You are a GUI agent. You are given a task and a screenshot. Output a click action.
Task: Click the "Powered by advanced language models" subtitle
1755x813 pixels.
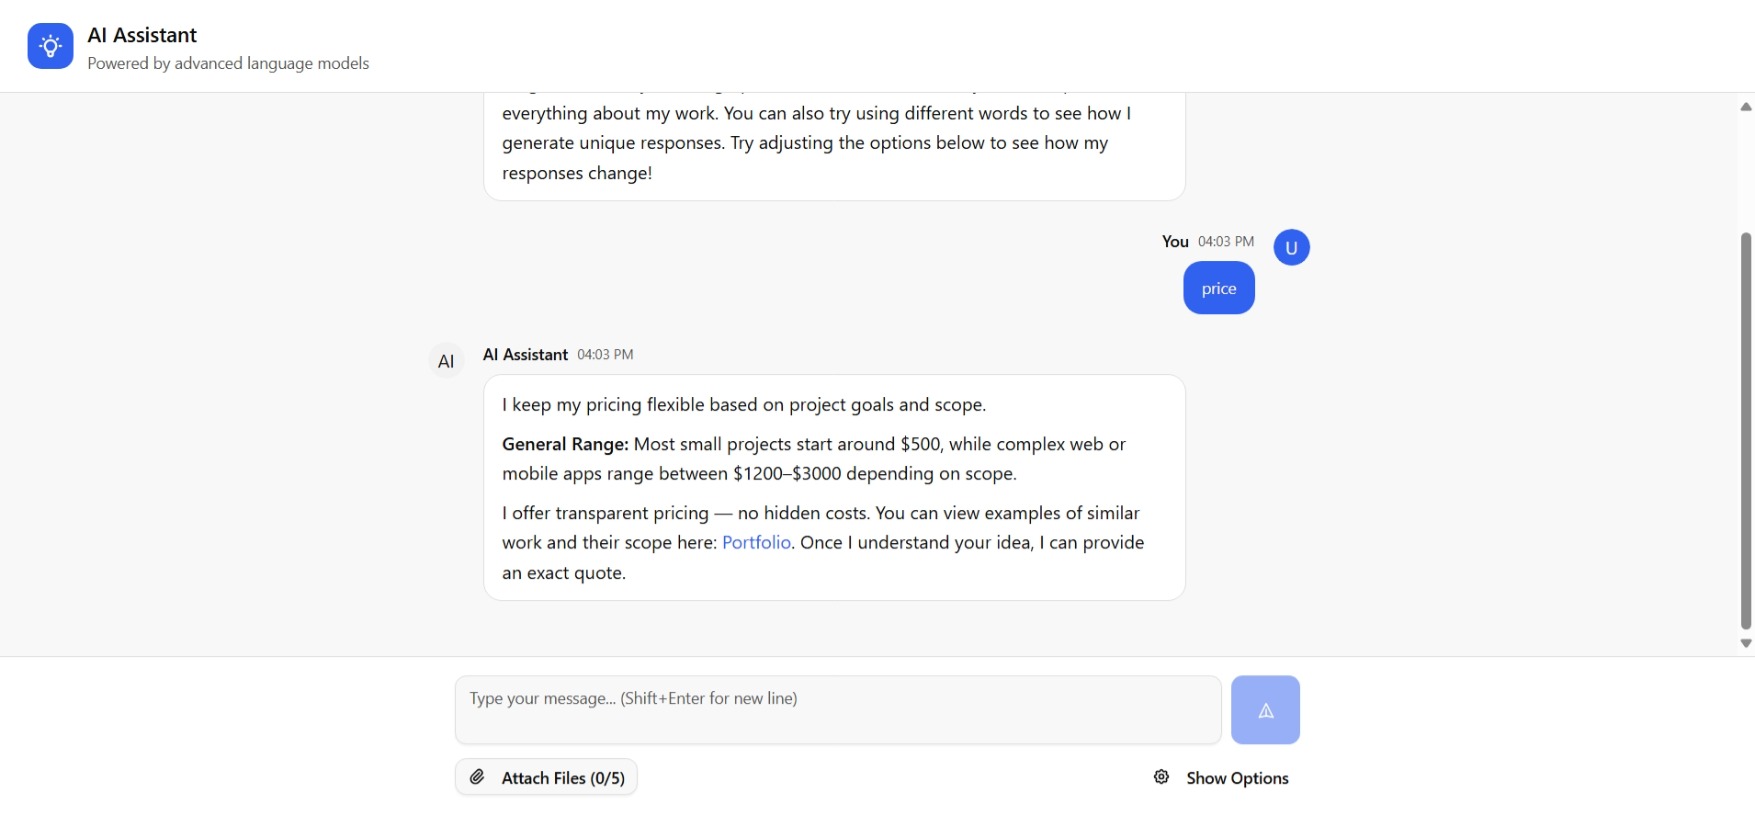pos(228,63)
